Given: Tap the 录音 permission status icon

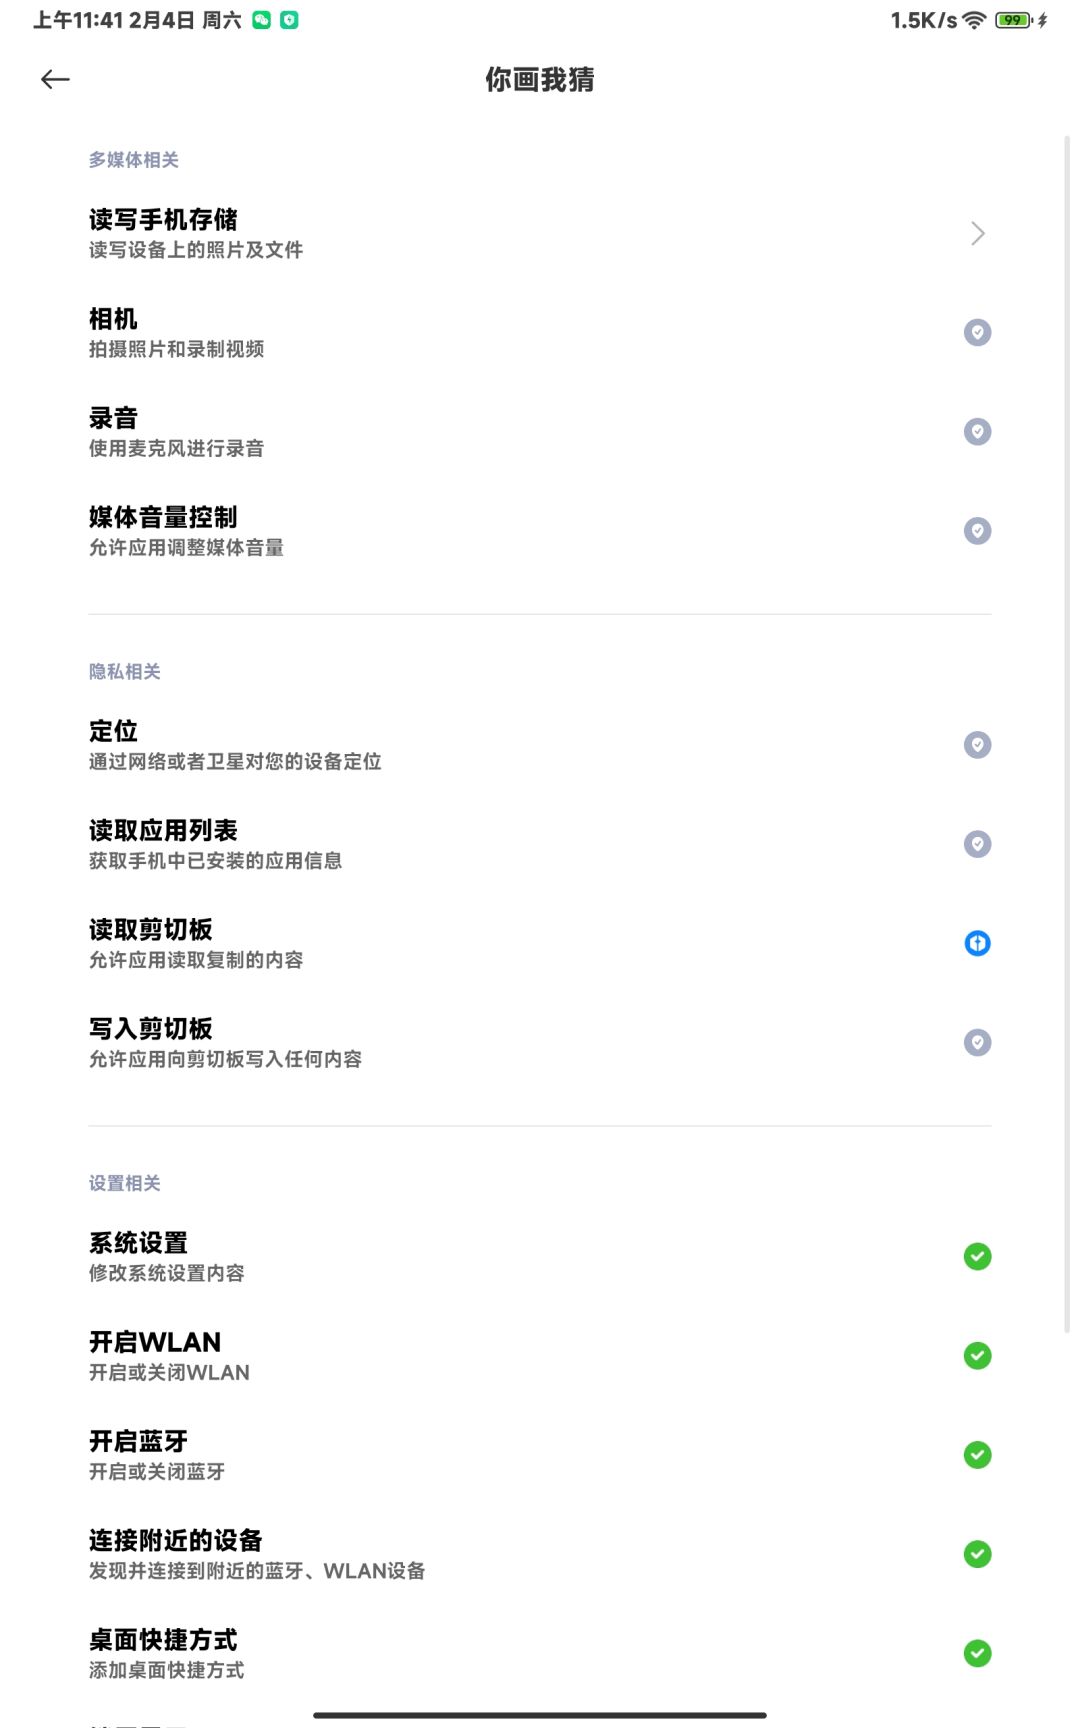Looking at the screenshot, I should pyautogui.click(x=977, y=431).
